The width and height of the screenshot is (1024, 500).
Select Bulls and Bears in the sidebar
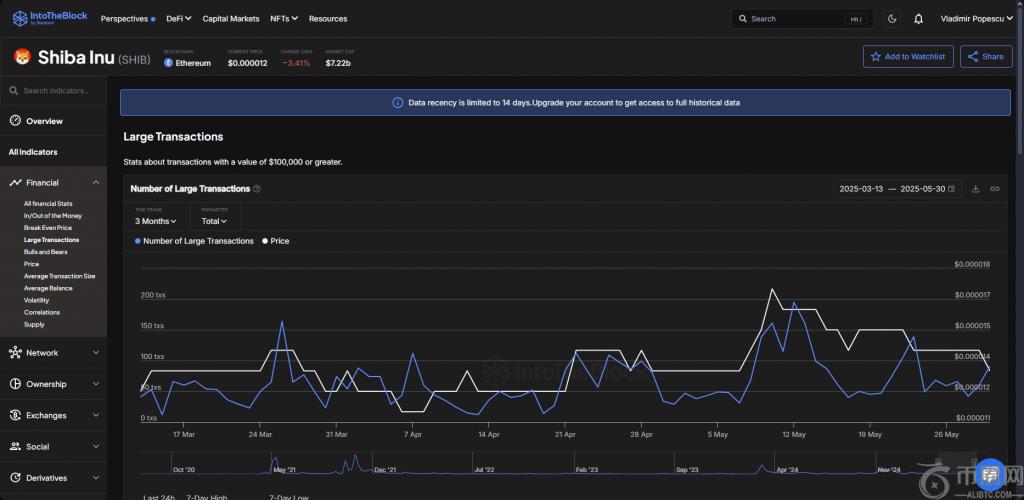(x=46, y=252)
